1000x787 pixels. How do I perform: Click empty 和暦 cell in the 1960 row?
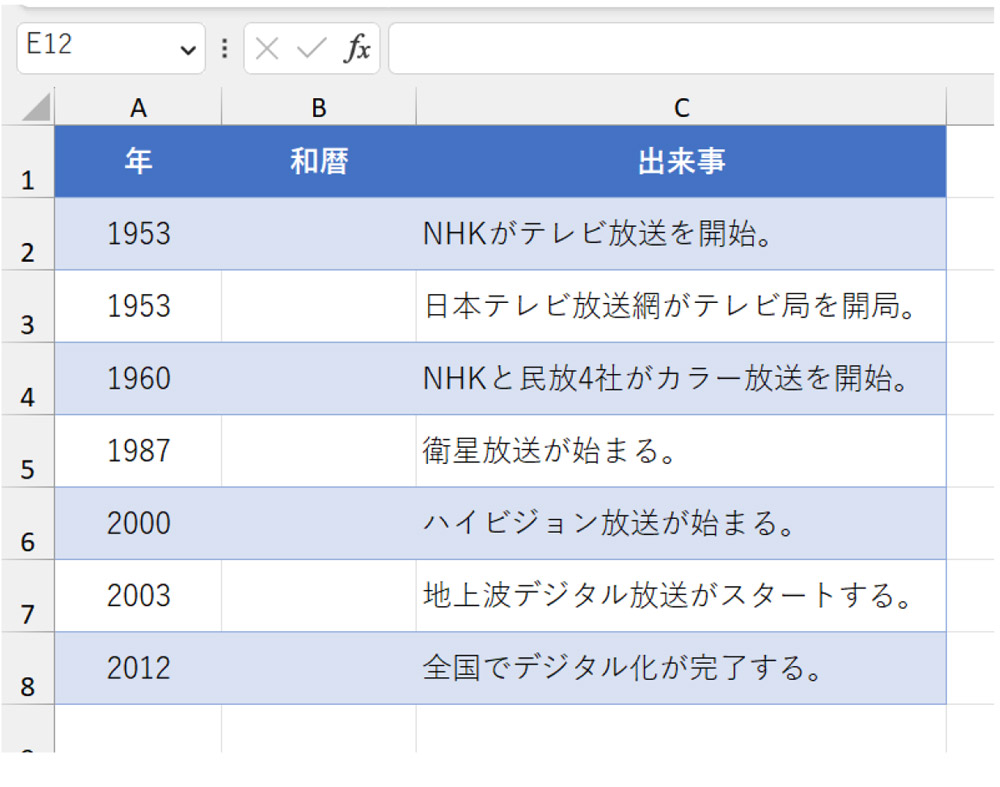coord(319,379)
